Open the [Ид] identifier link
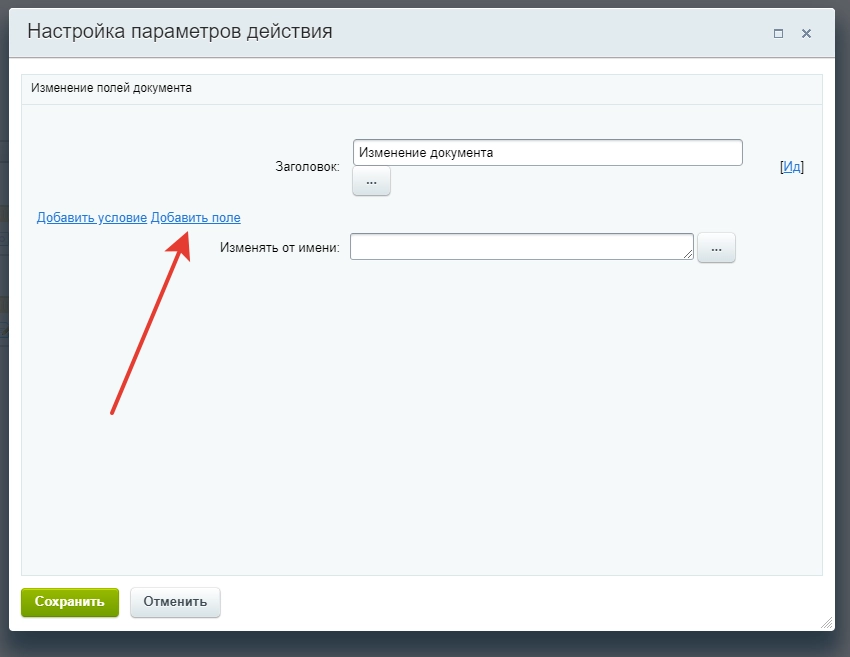Image resolution: width=850 pixels, height=657 pixels. tap(793, 166)
